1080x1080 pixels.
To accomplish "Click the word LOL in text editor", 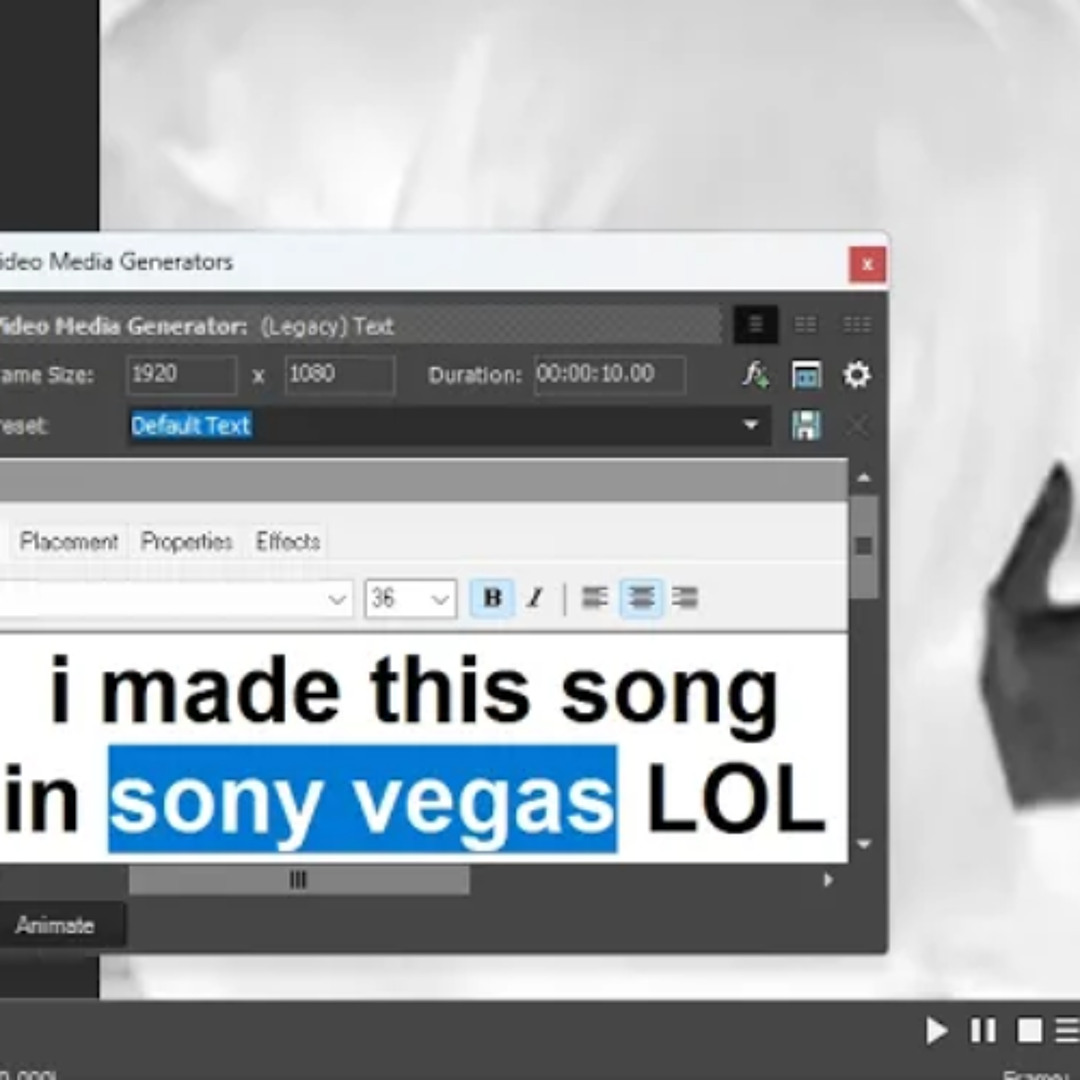I will 735,798.
